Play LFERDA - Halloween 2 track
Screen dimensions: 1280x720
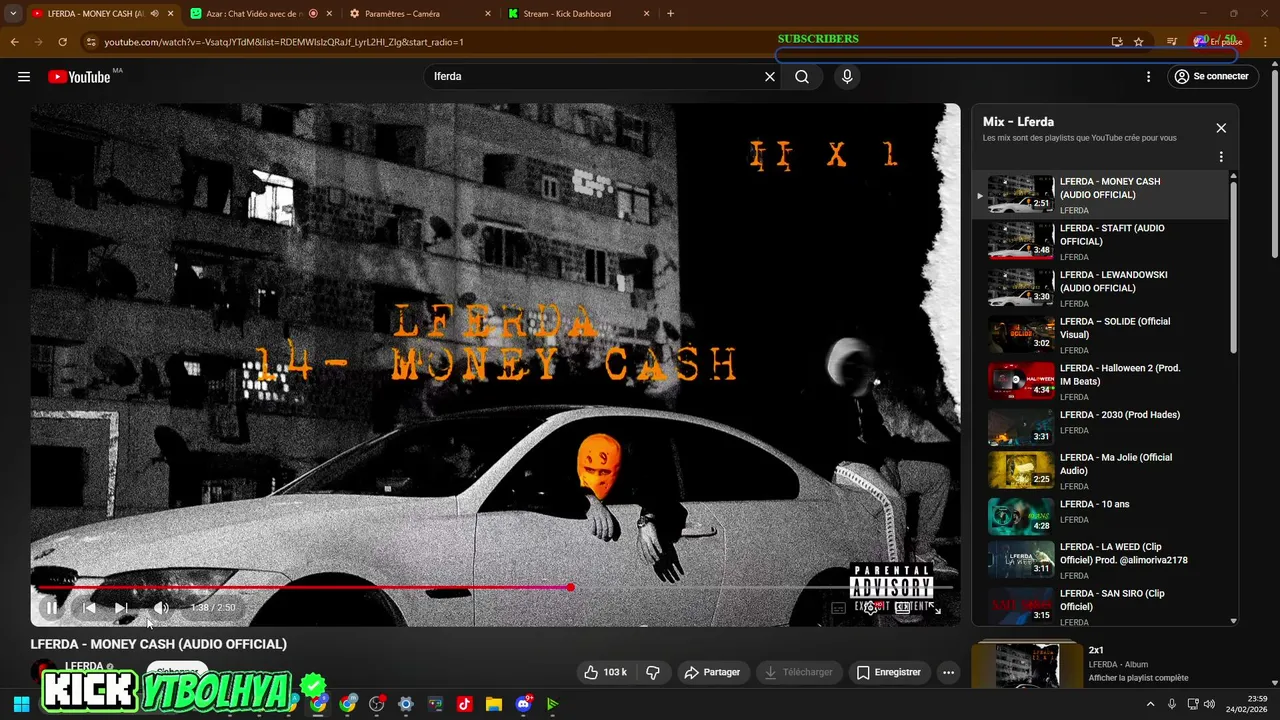[1101, 382]
